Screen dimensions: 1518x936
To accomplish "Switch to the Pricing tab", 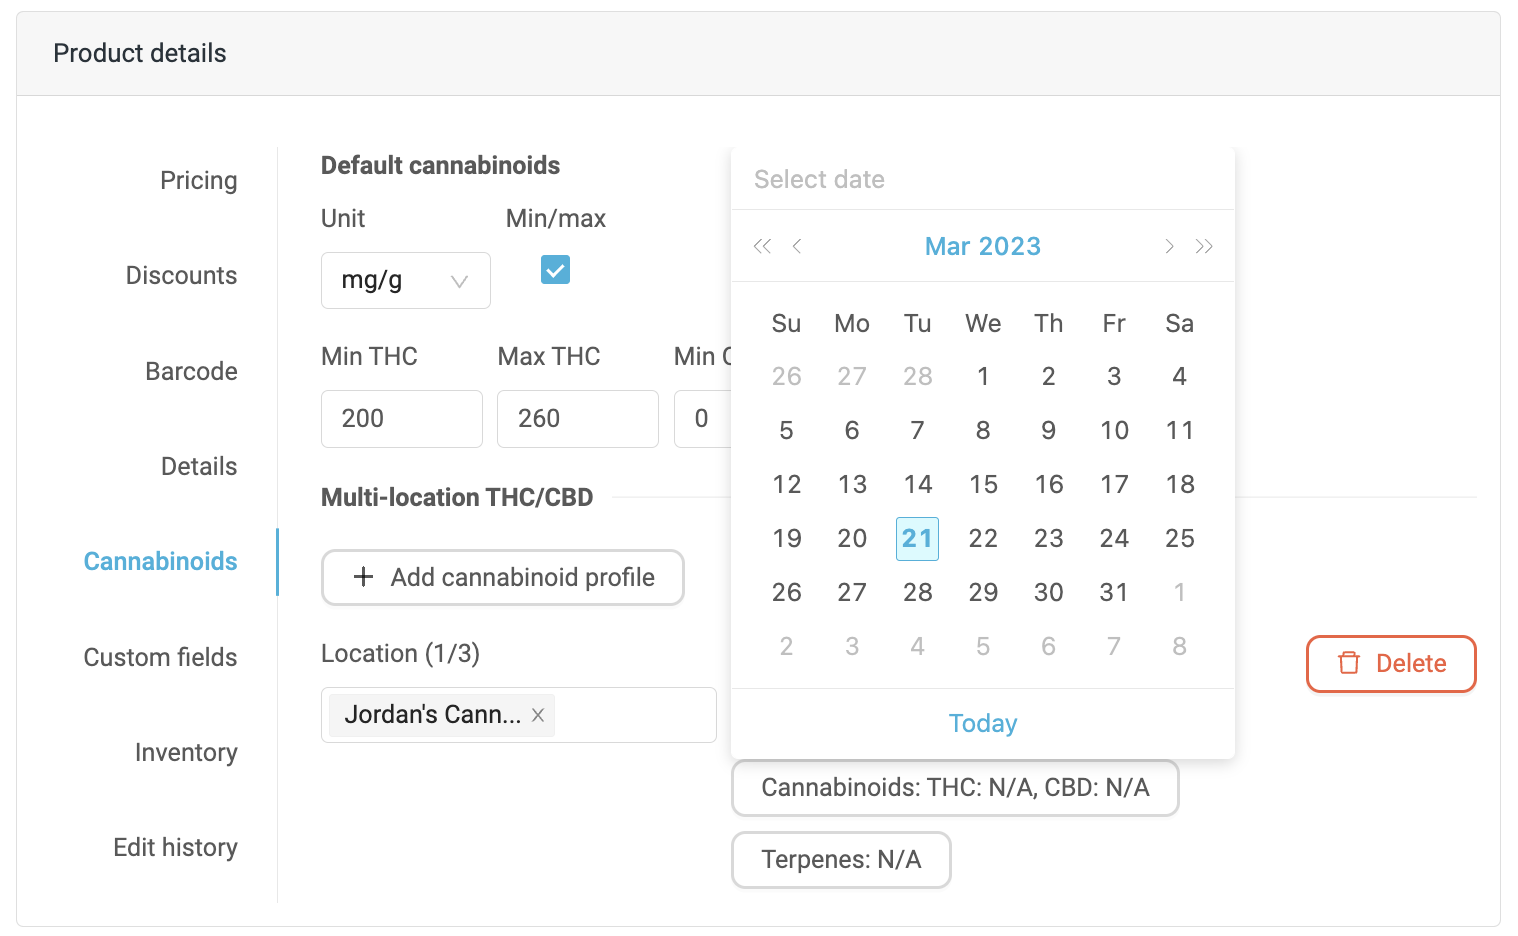I will tap(198, 181).
